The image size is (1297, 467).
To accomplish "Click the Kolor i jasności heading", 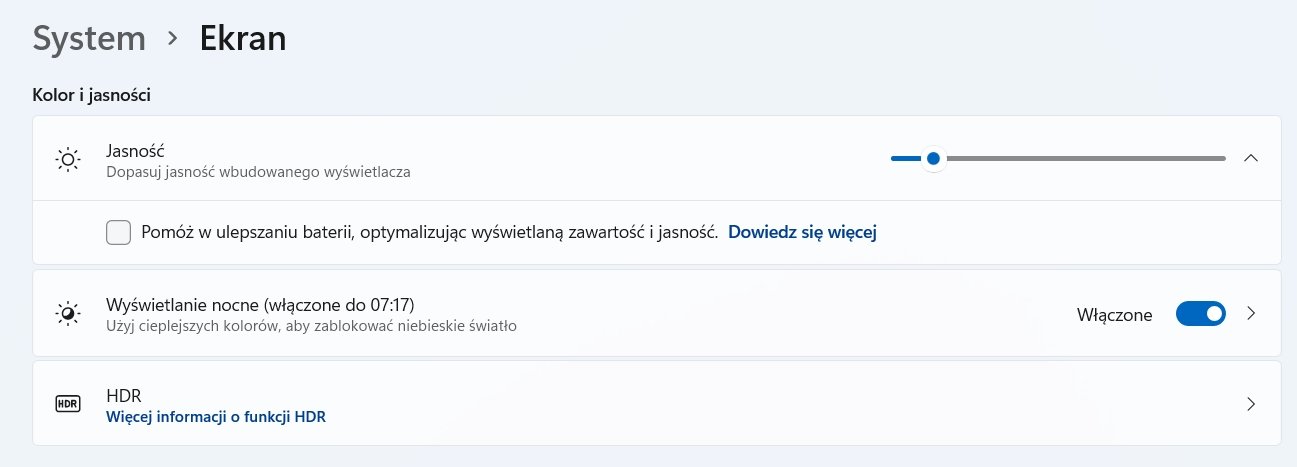I will click(92, 96).
